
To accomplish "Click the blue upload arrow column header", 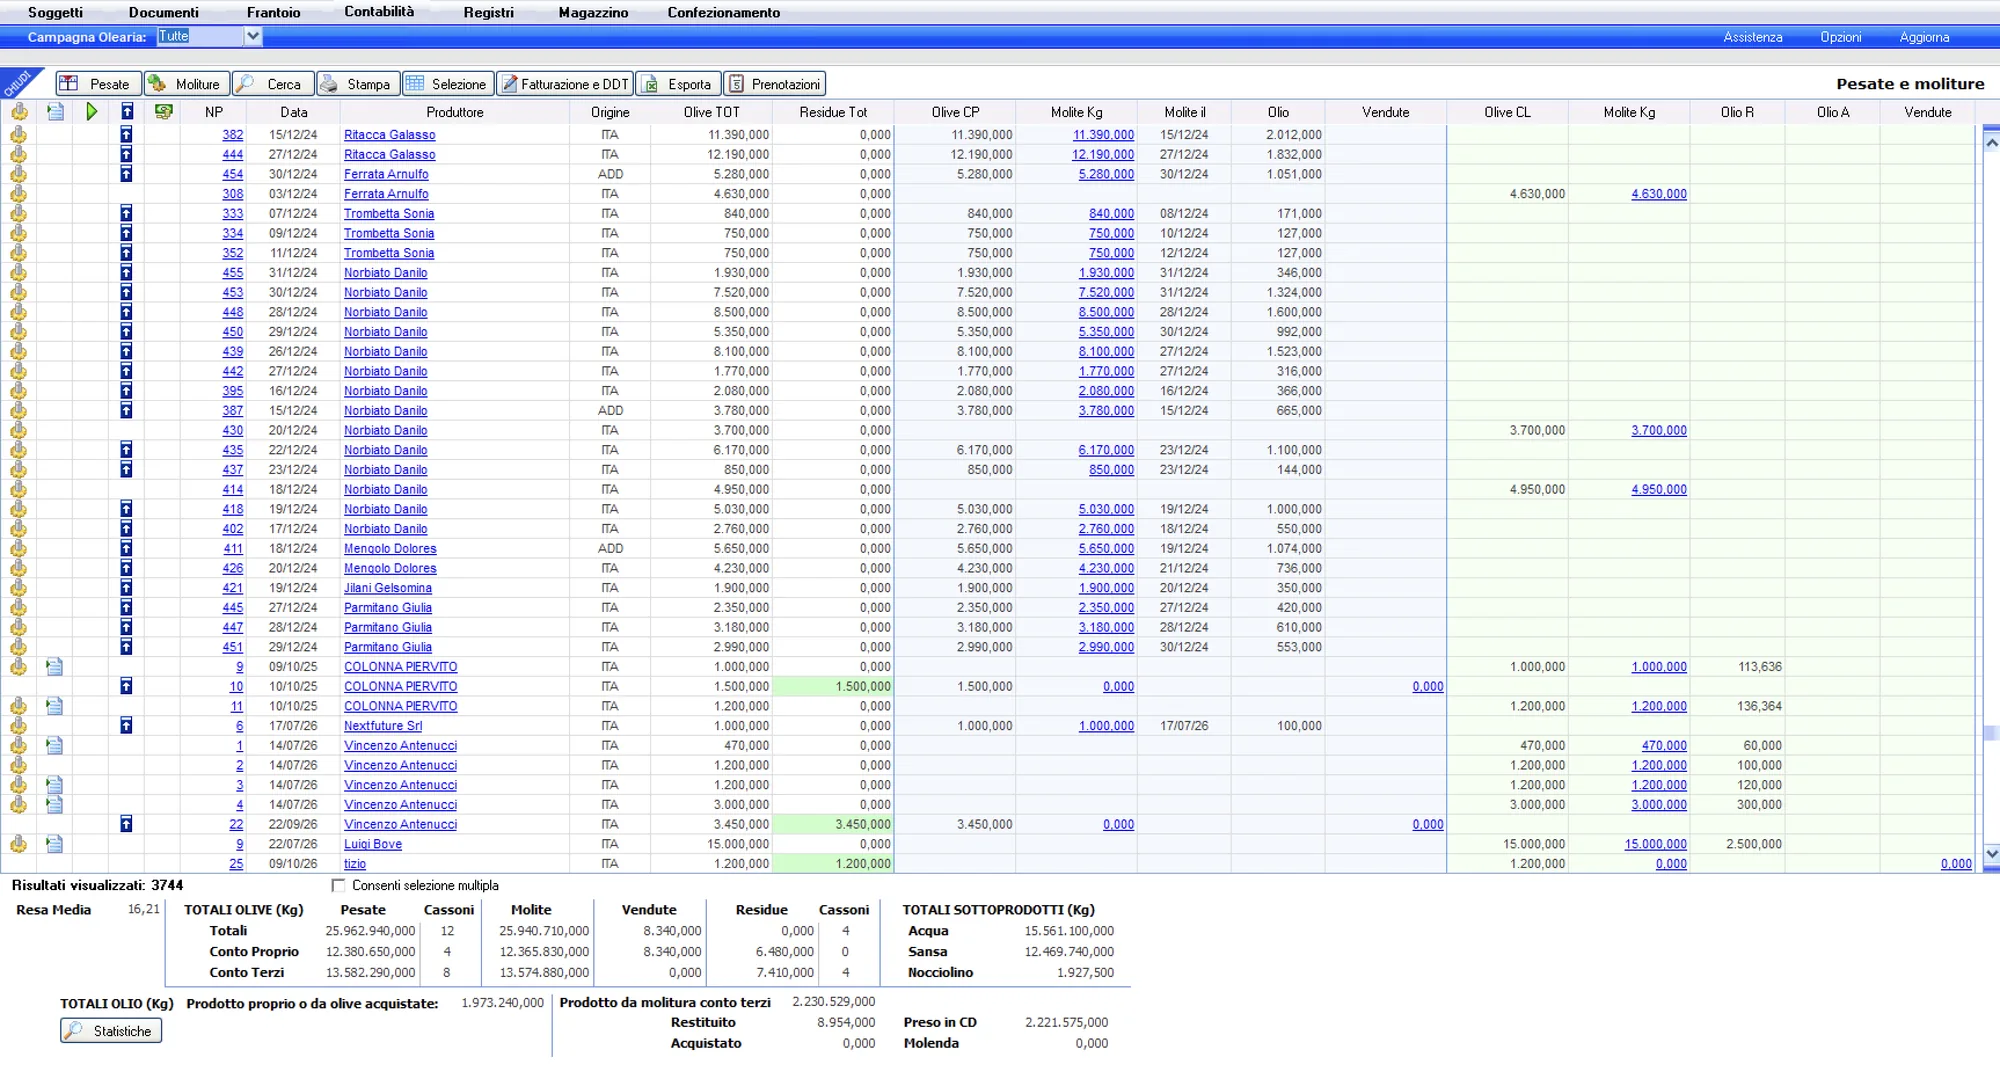I will (127, 112).
